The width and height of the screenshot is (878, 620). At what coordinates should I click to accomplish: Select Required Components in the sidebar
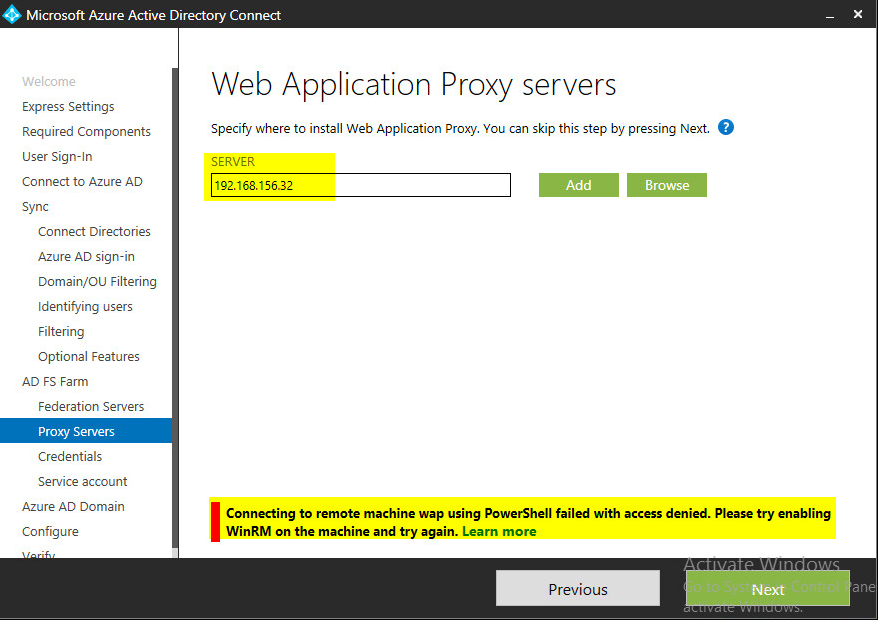(x=86, y=132)
